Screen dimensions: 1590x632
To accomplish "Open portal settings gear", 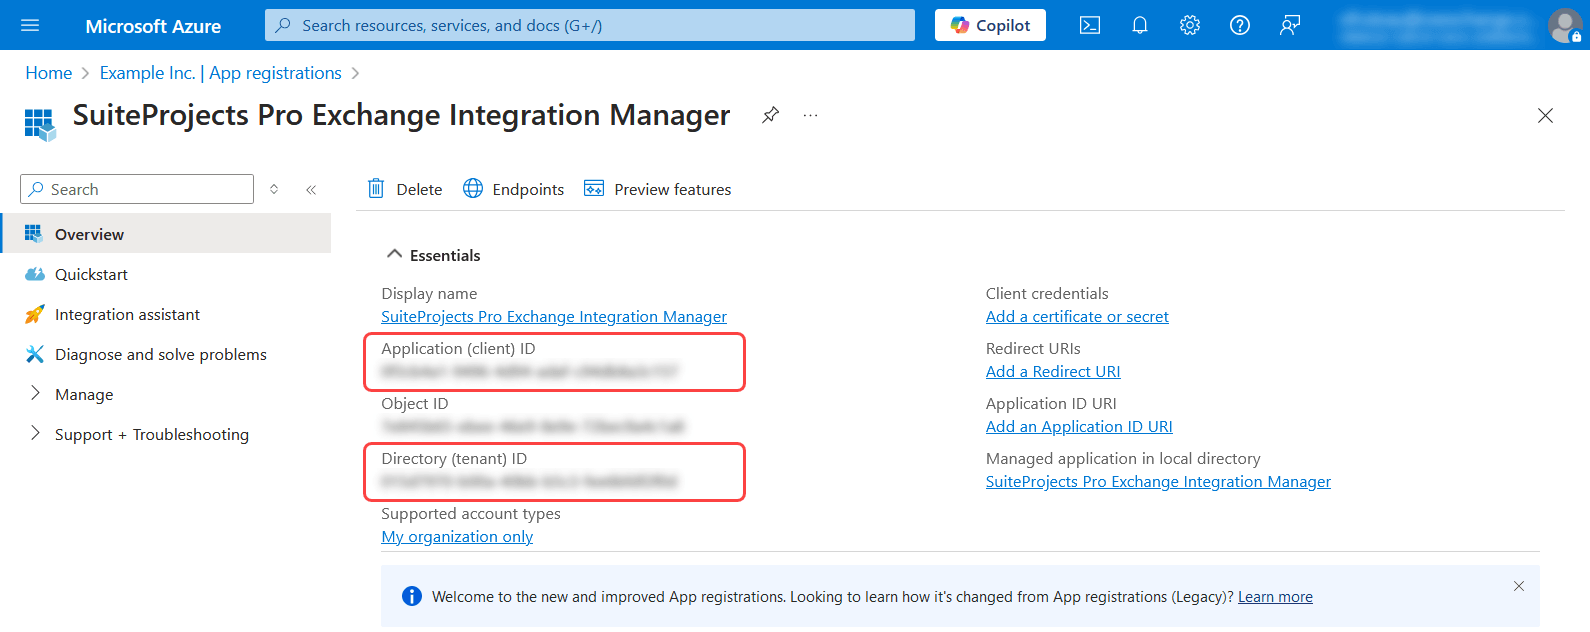I will pos(1190,25).
